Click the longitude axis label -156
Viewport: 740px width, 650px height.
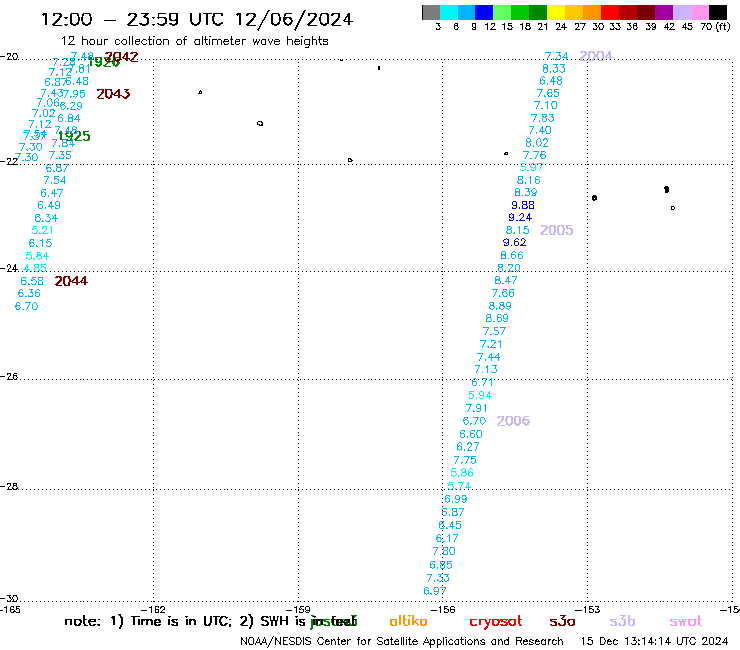(x=443, y=609)
